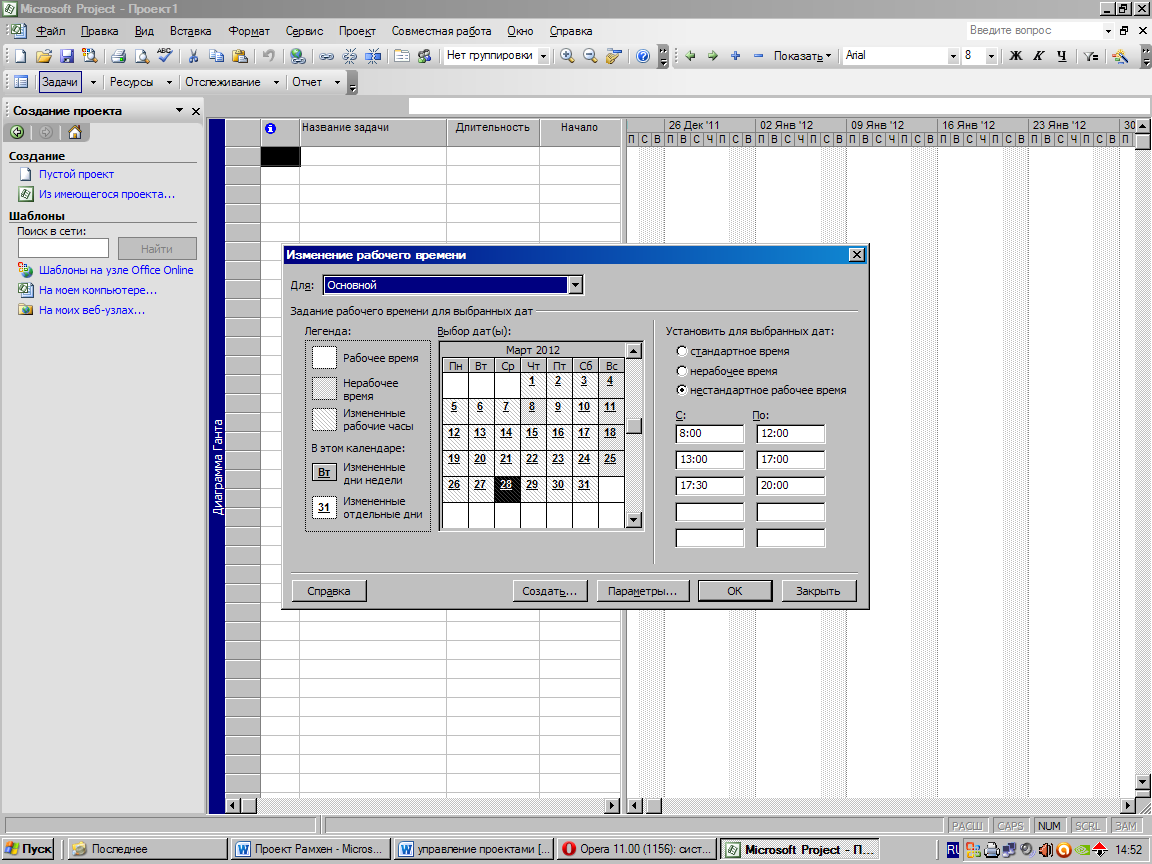This screenshot has height=864, width=1152.
Task: Open the 'Нет группировки' grouping dropdown
Action: click(x=544, y=57)
